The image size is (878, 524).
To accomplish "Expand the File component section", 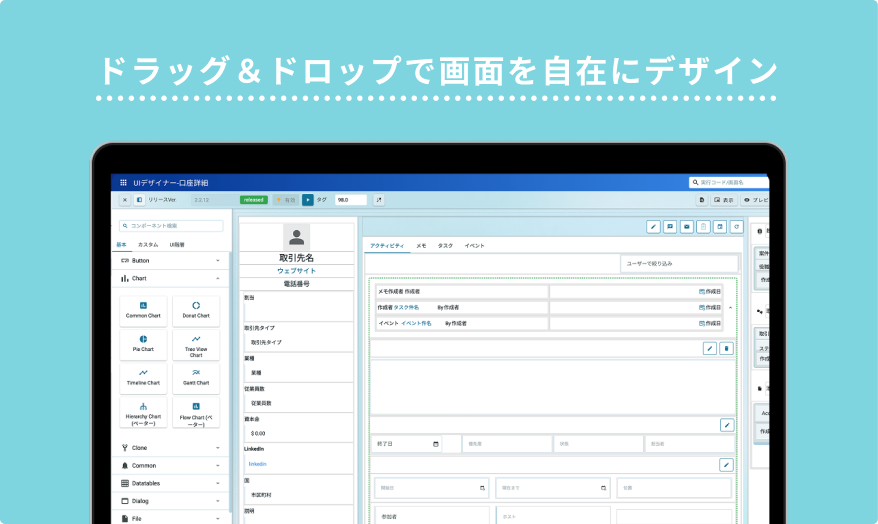I will [x=170, y=518].
